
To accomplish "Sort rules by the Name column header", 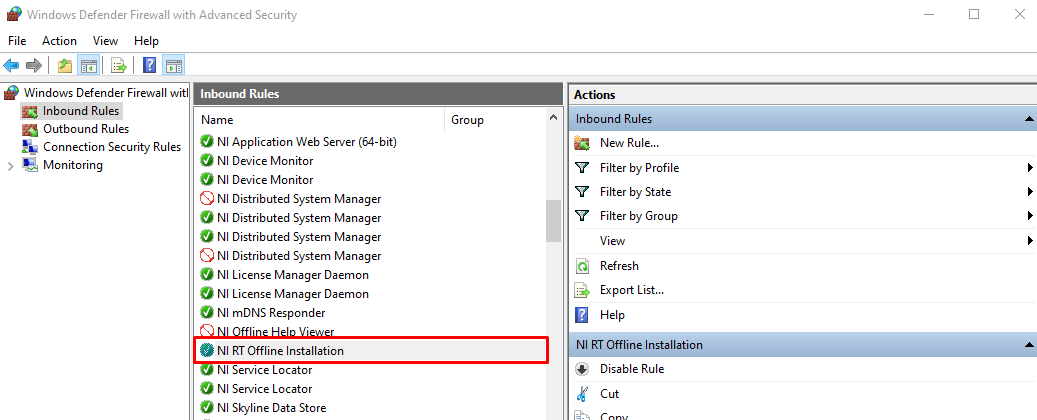I will [321, 120].
